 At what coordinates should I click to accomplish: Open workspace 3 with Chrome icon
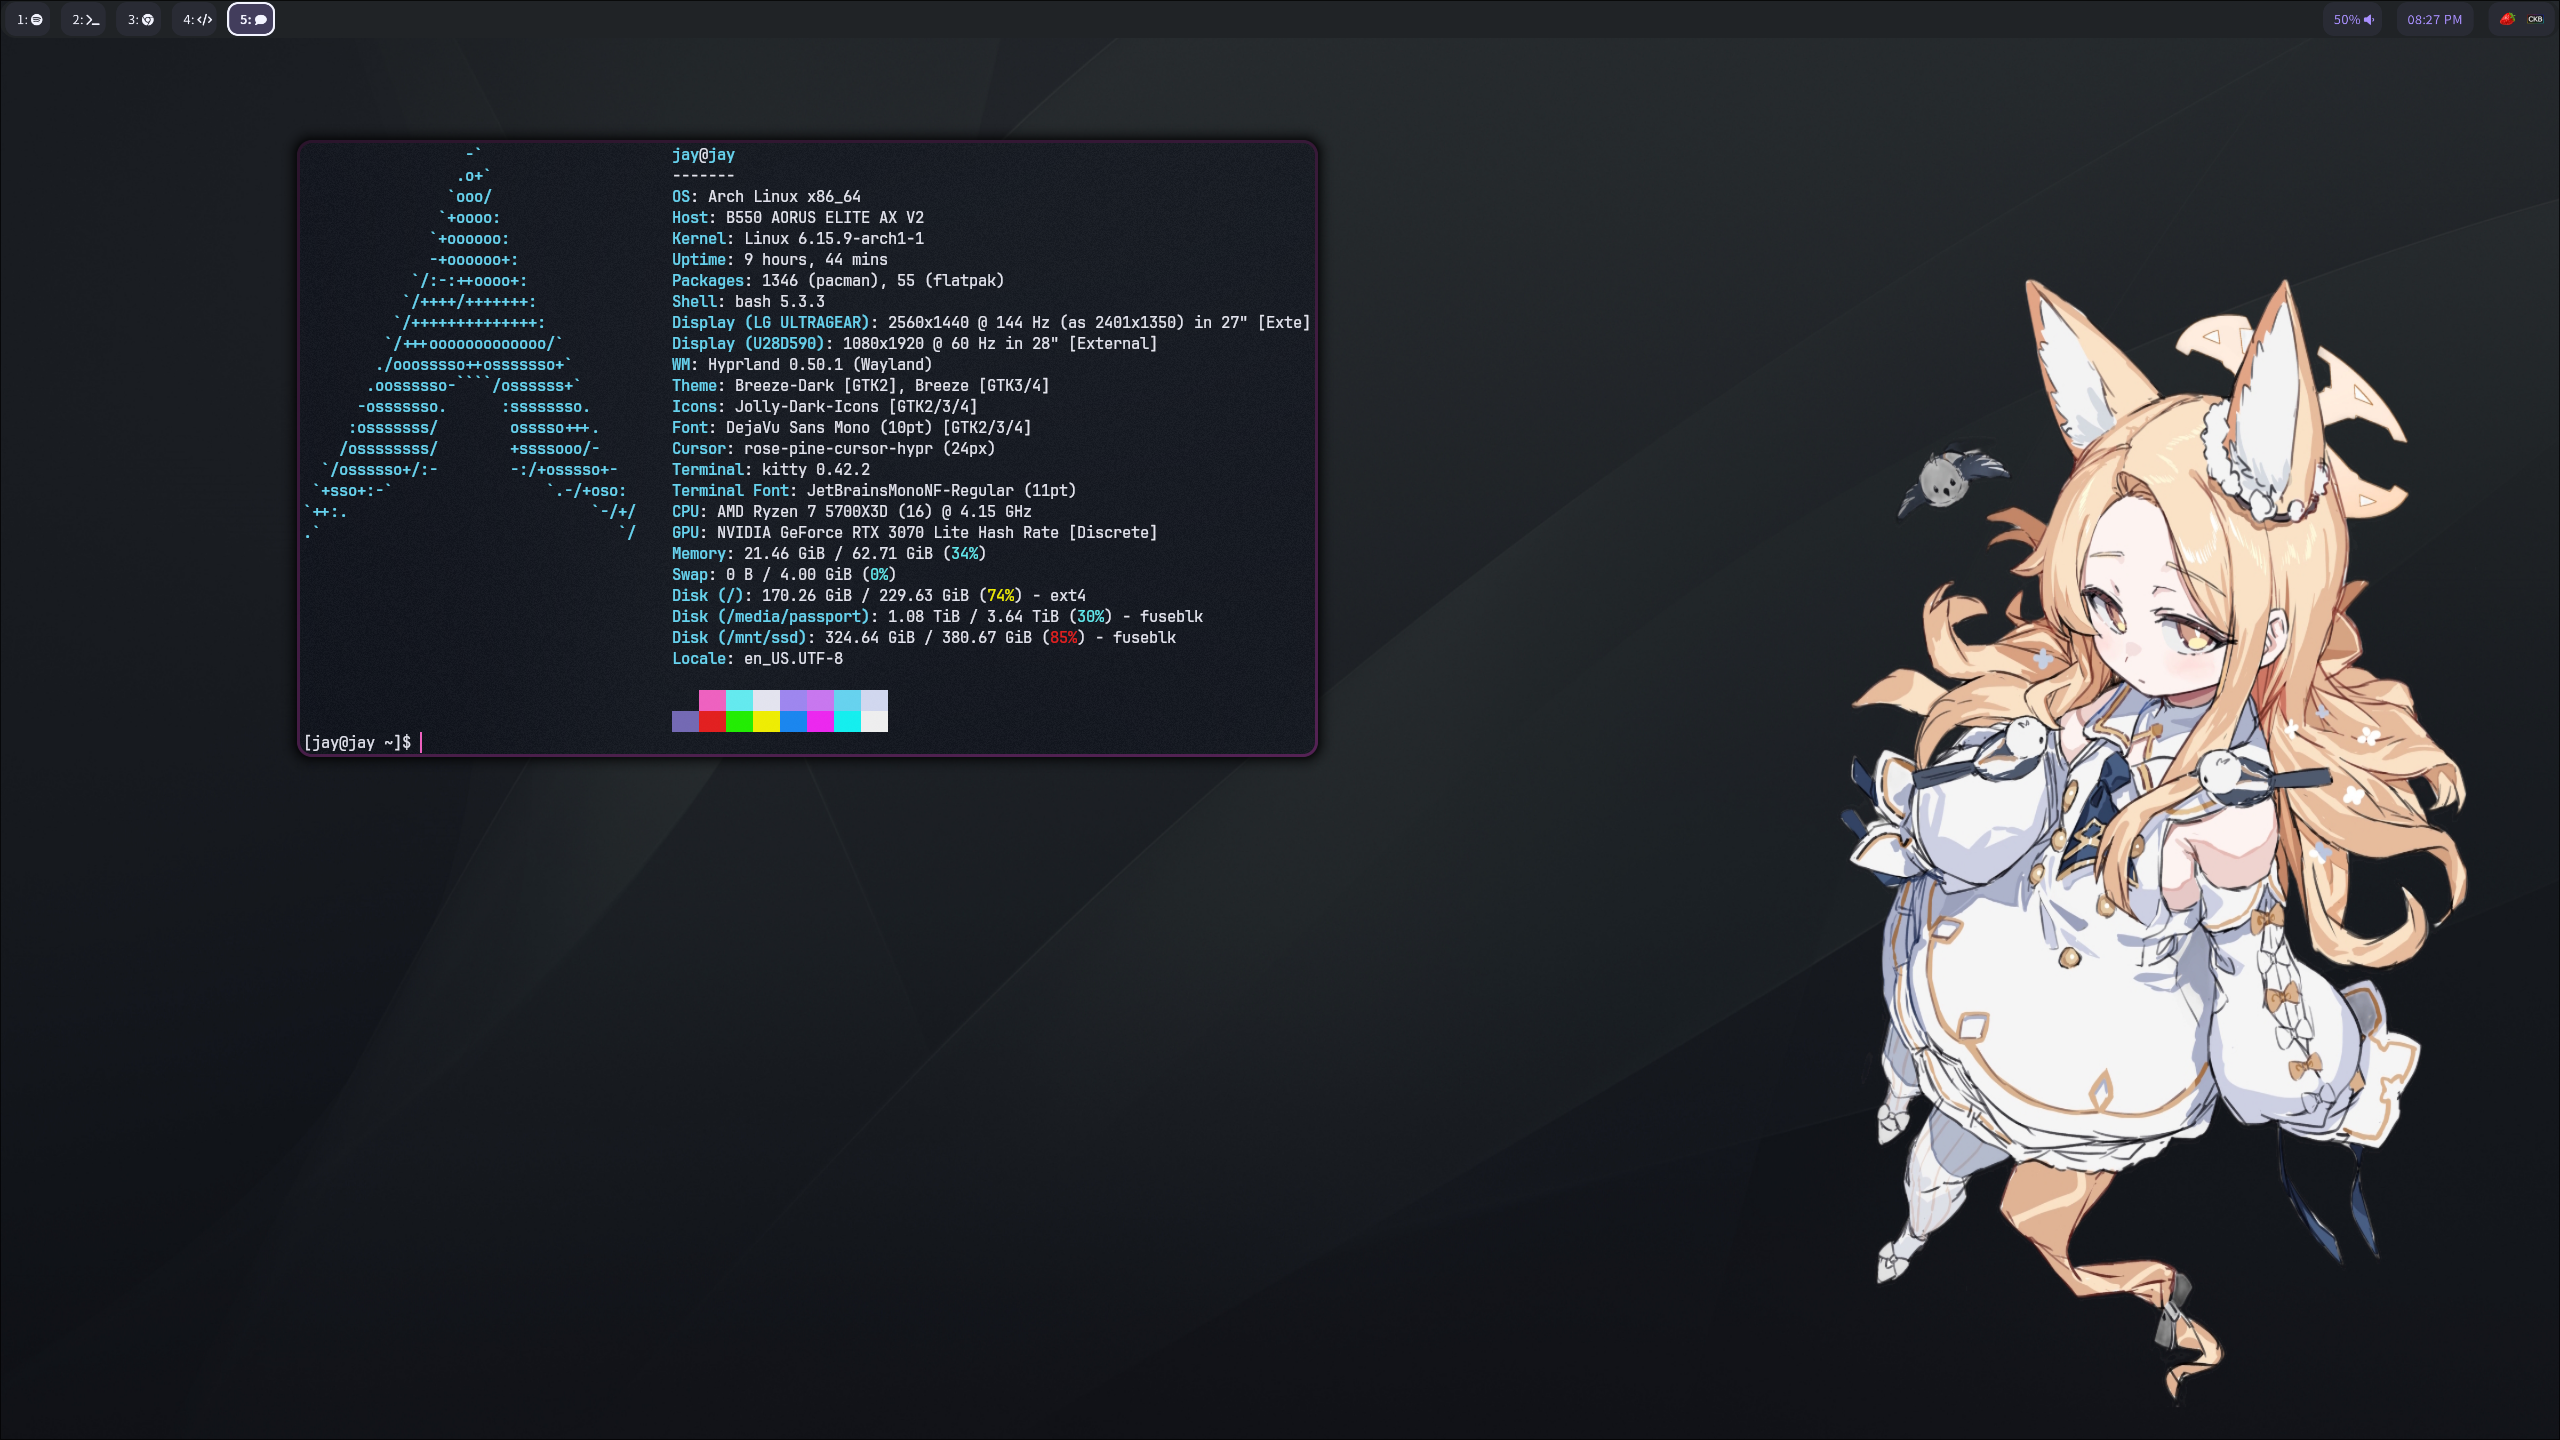(140, 19)
